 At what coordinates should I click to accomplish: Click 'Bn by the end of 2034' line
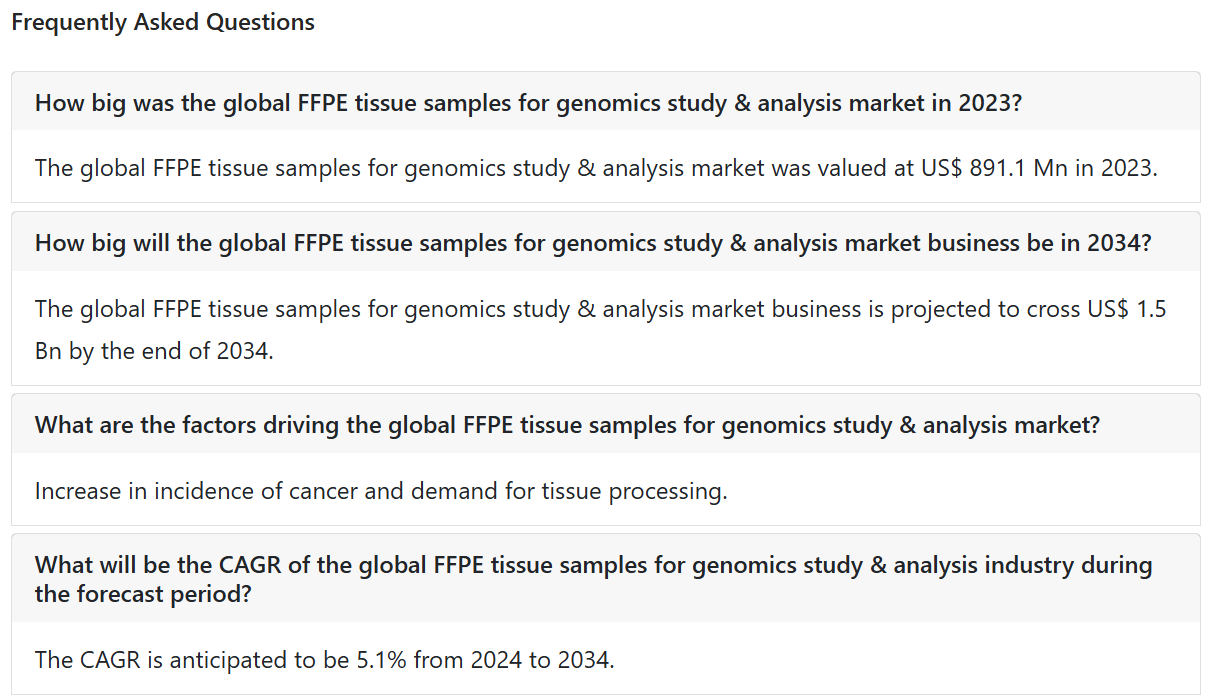click(x=153, y=352)
